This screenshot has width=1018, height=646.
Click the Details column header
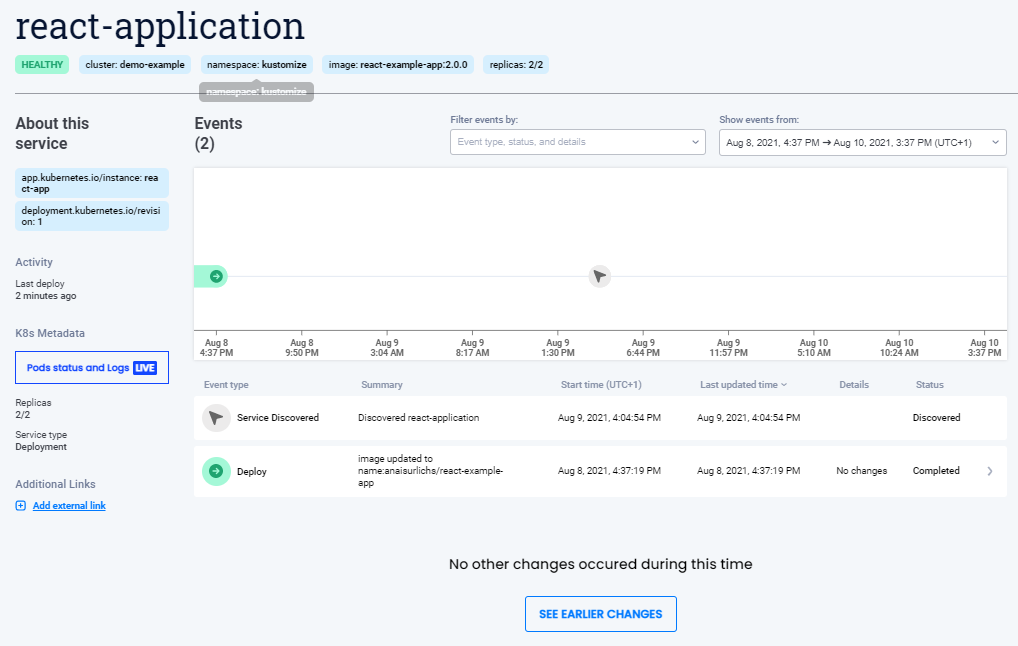click(854, 385)
